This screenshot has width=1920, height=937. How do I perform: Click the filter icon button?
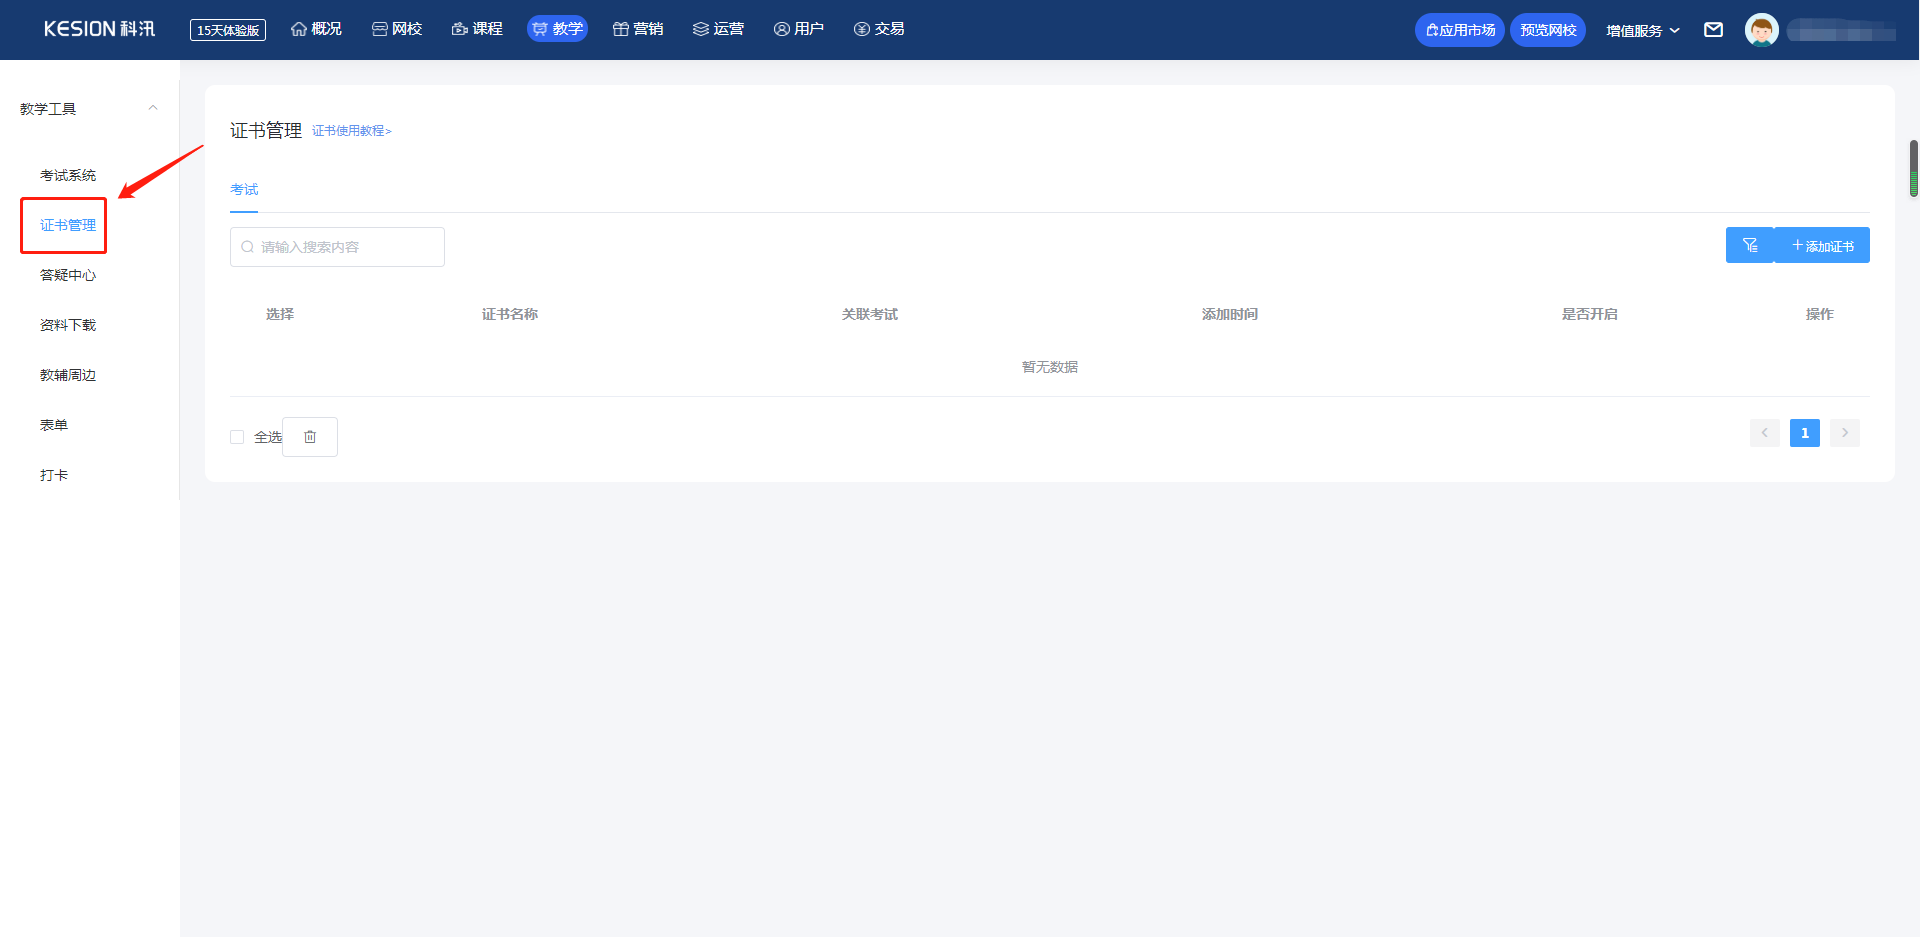pyautogui.click(x=1750, y=245)
